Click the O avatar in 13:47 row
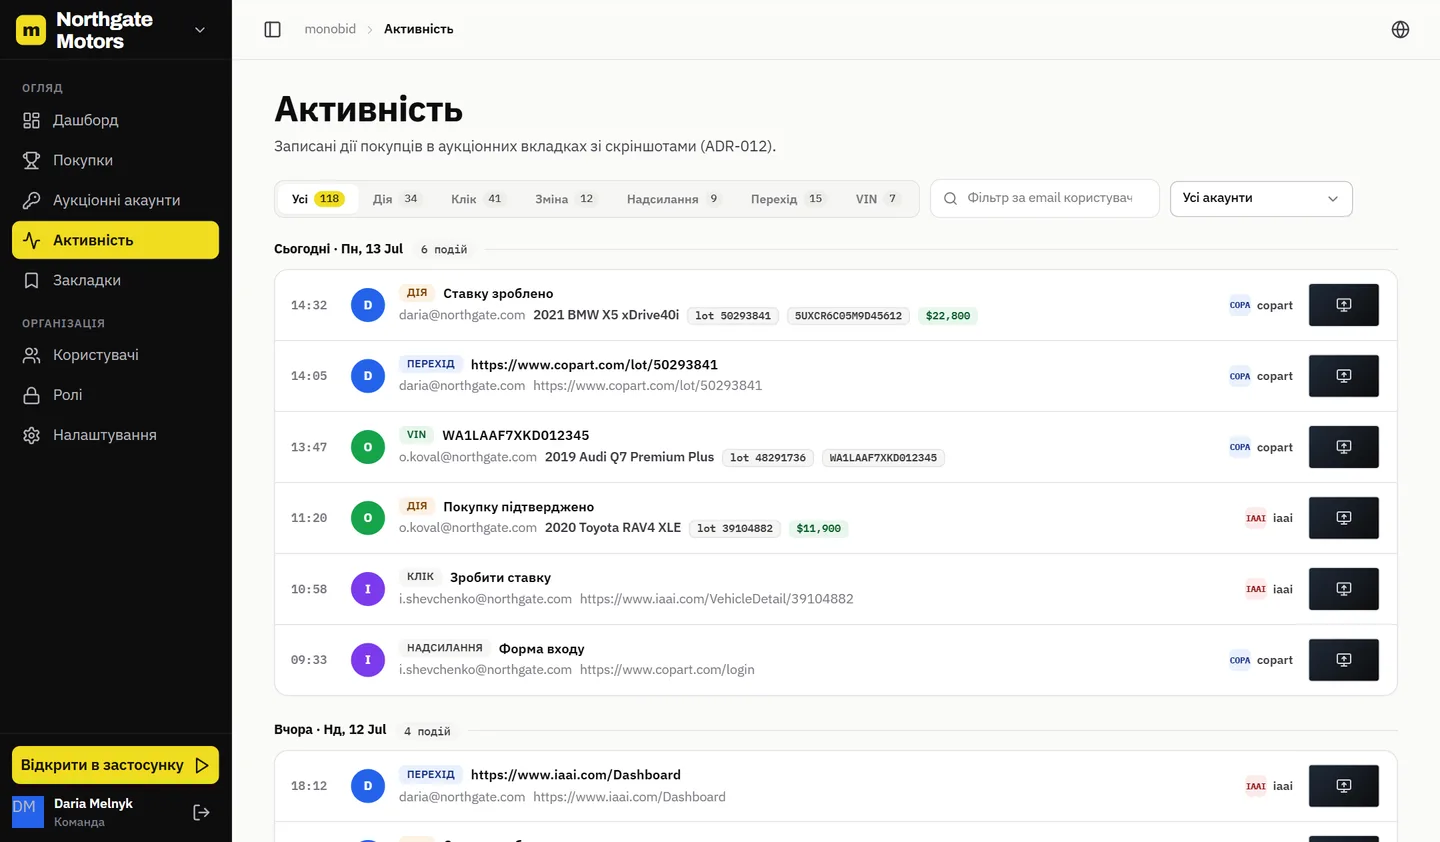The width and height of the screenshot is (1440, 842). tap(368, 447)
